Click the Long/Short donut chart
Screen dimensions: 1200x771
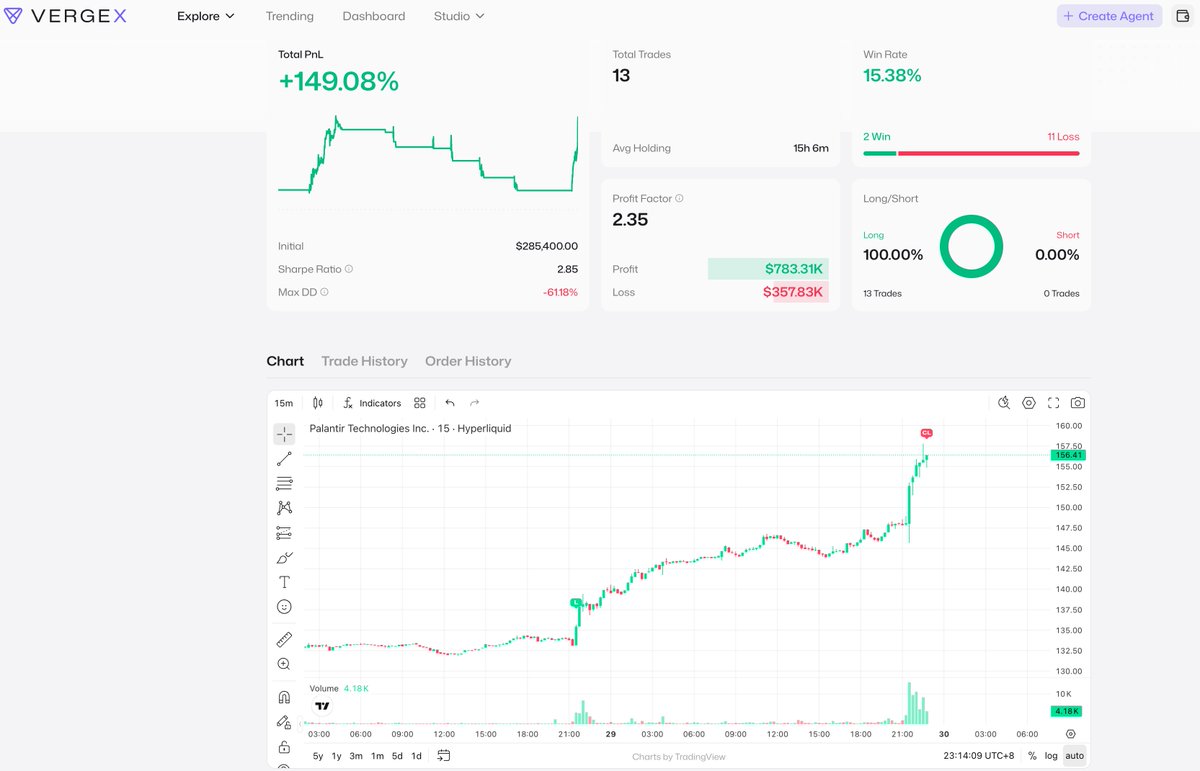[971, 246]
